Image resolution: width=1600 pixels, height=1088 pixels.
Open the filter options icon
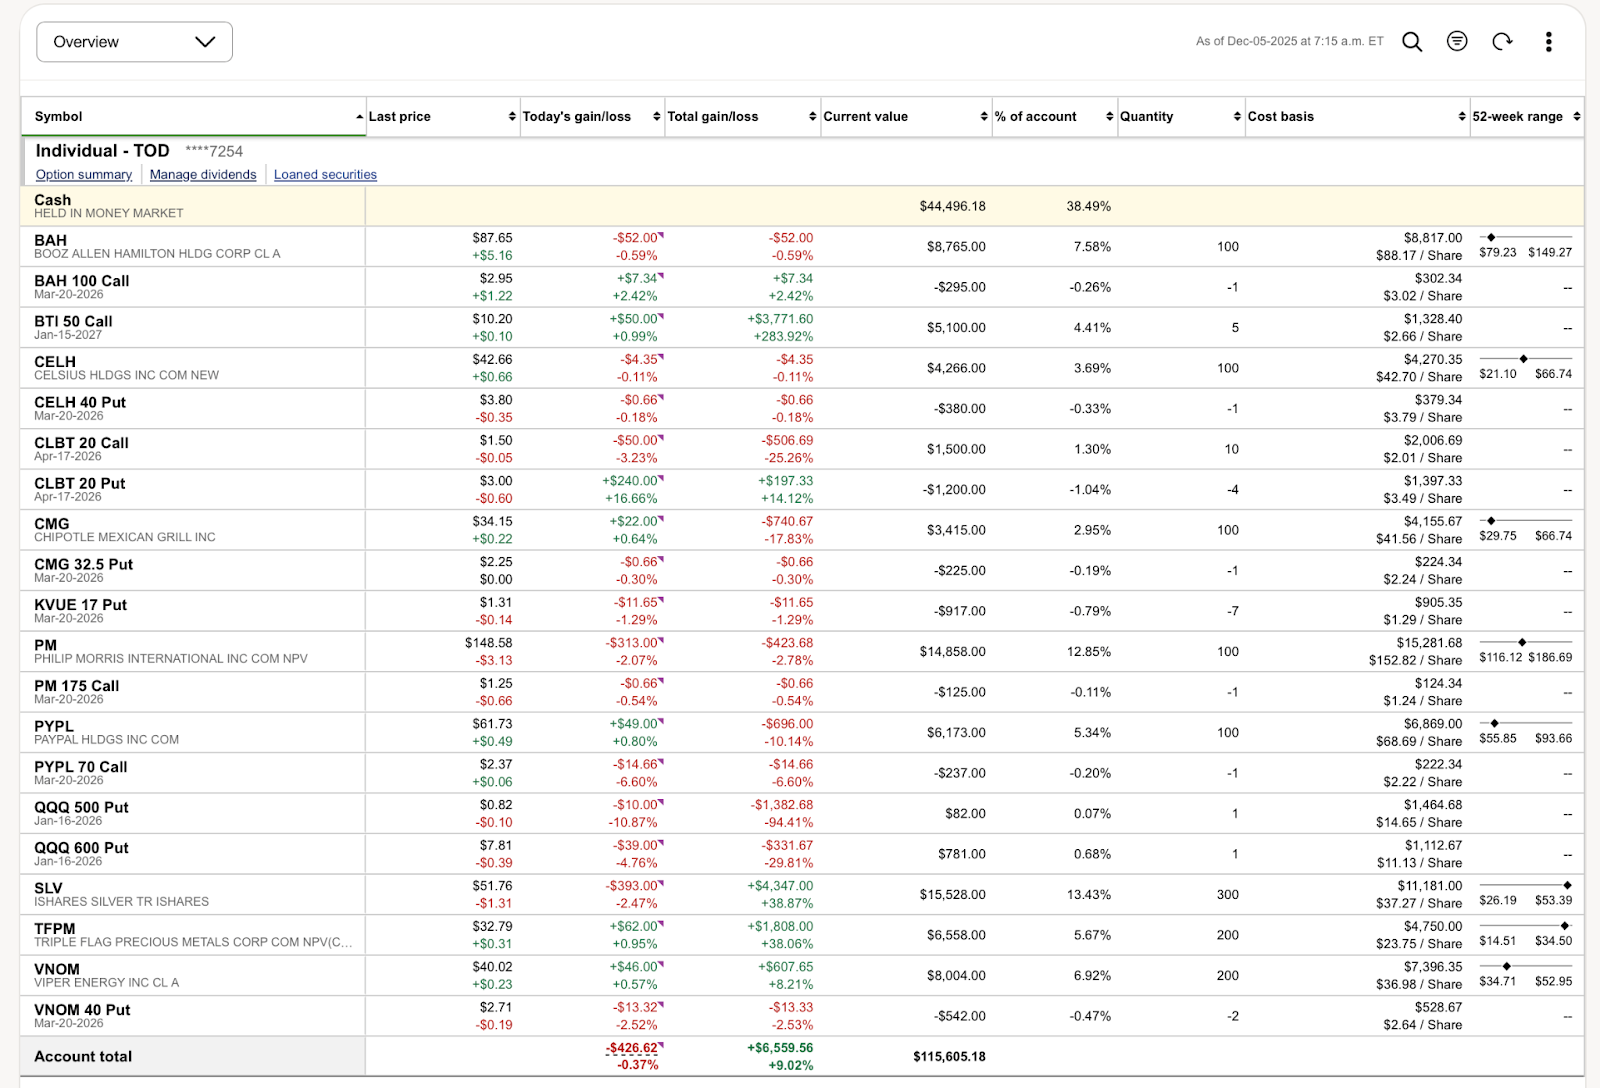click(x=1457, y=42)
